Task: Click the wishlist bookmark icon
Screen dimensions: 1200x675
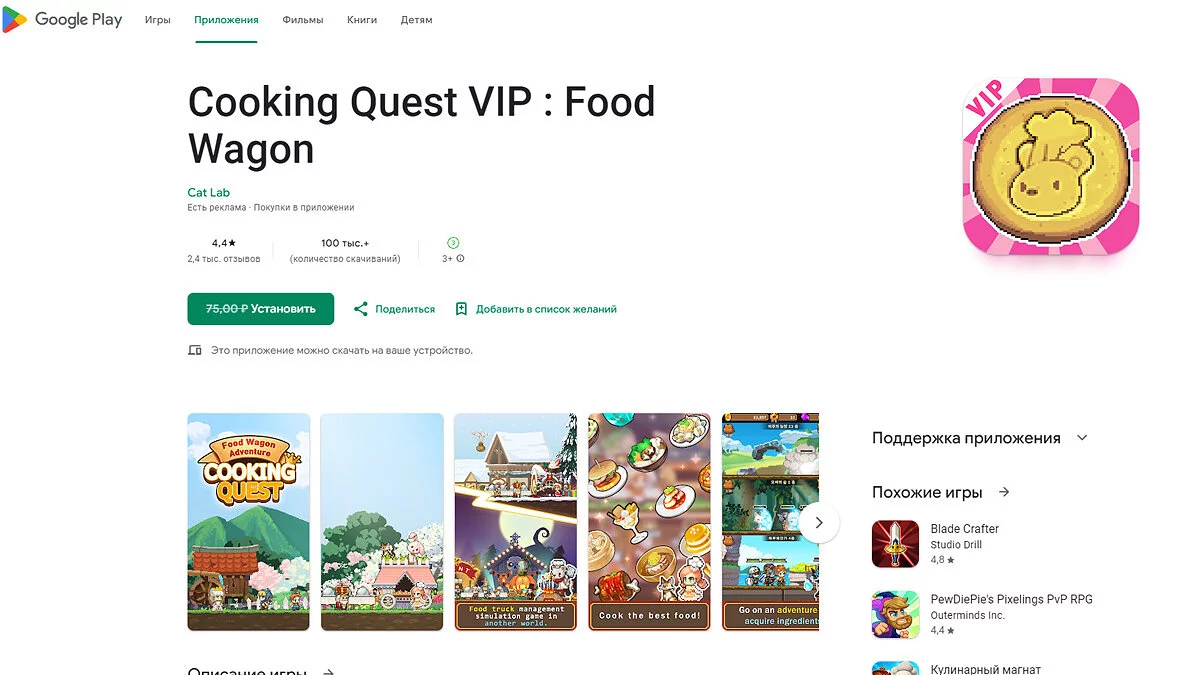Action: click(x=461, y=309)
